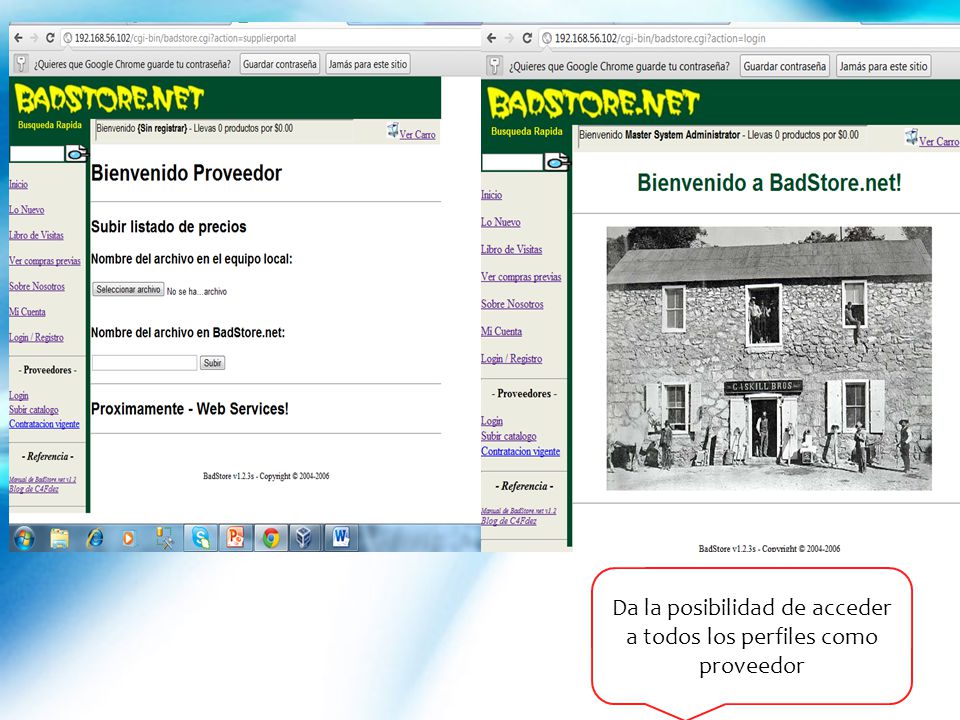This screenshot has width=960, height=720.
Task: Open Ver Carro link in left window
Action: tap(418, 135)
